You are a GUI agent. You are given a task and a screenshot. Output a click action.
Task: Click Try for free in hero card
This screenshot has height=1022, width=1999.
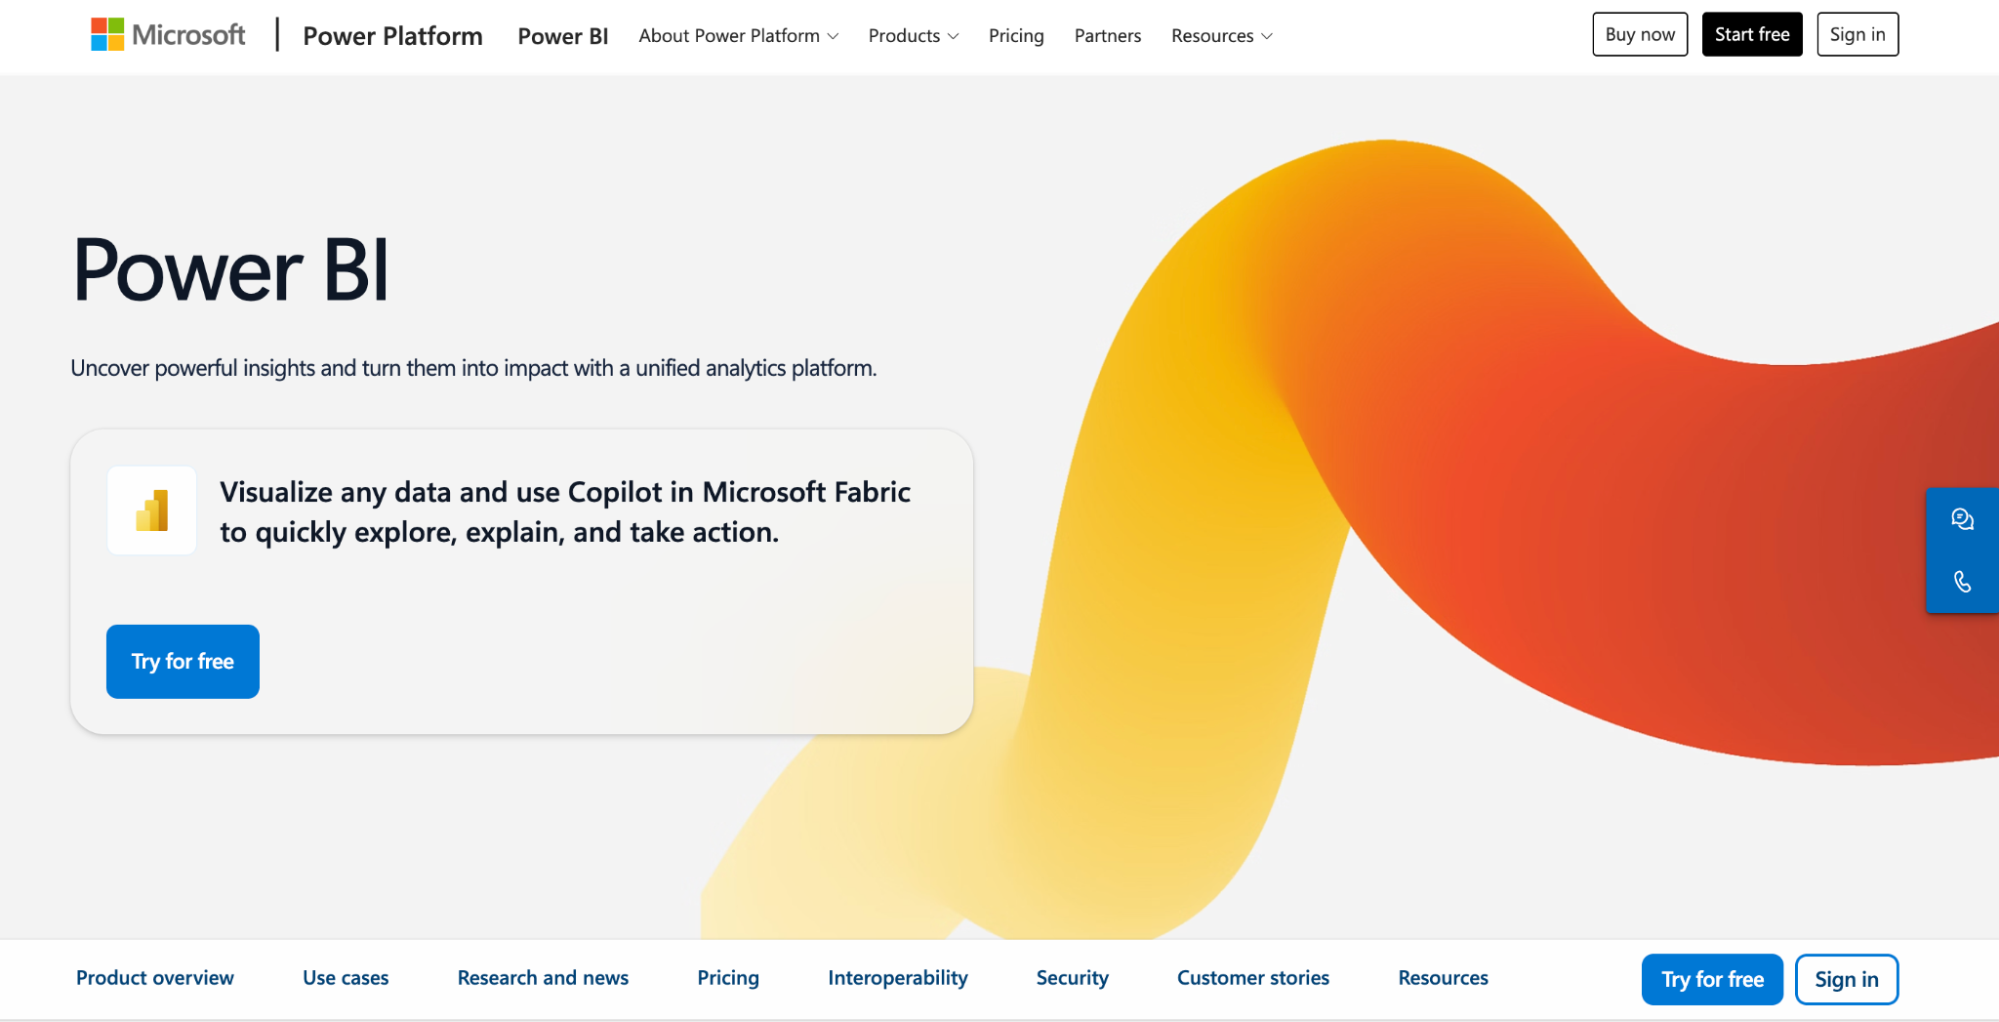click(183, 661)
